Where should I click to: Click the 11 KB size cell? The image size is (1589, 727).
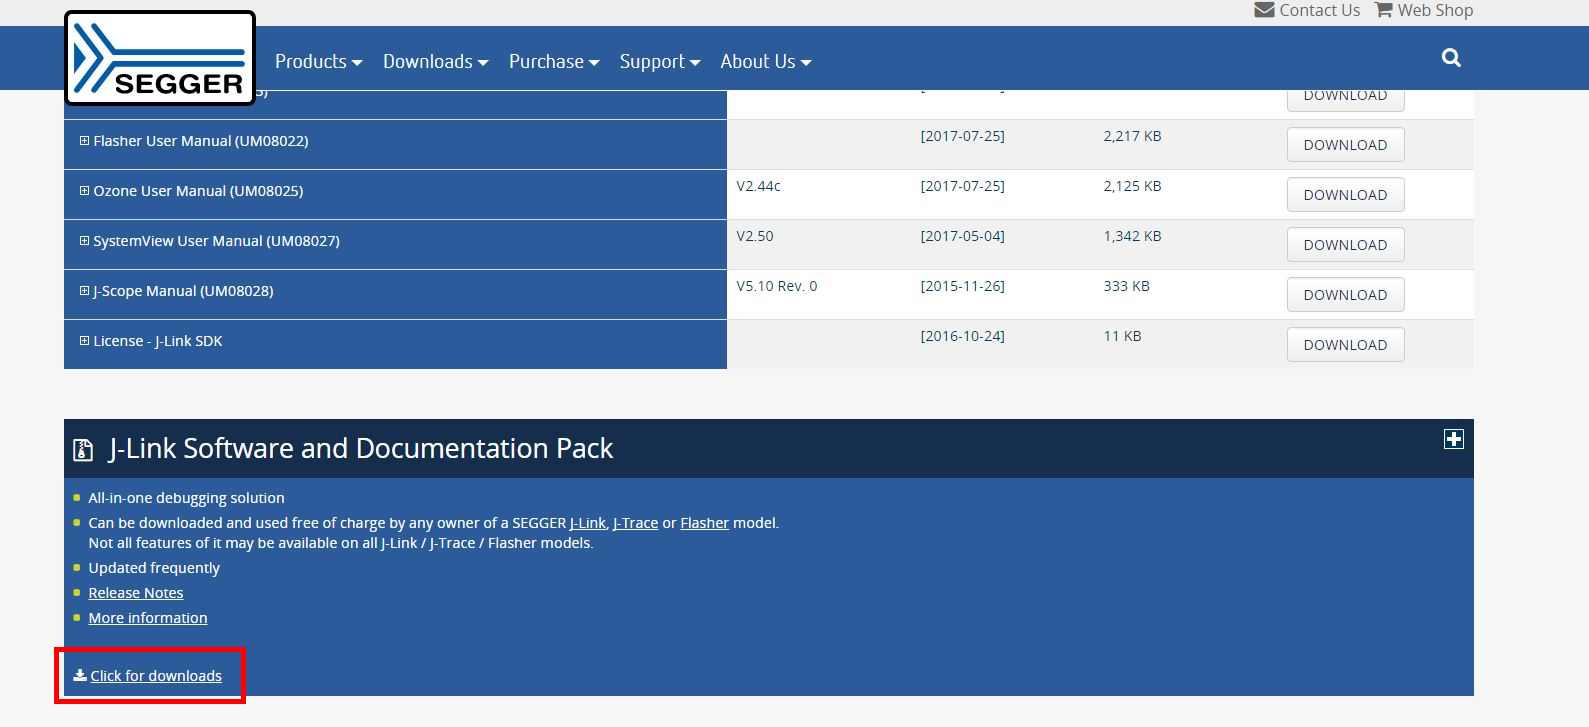[1122, 336]
